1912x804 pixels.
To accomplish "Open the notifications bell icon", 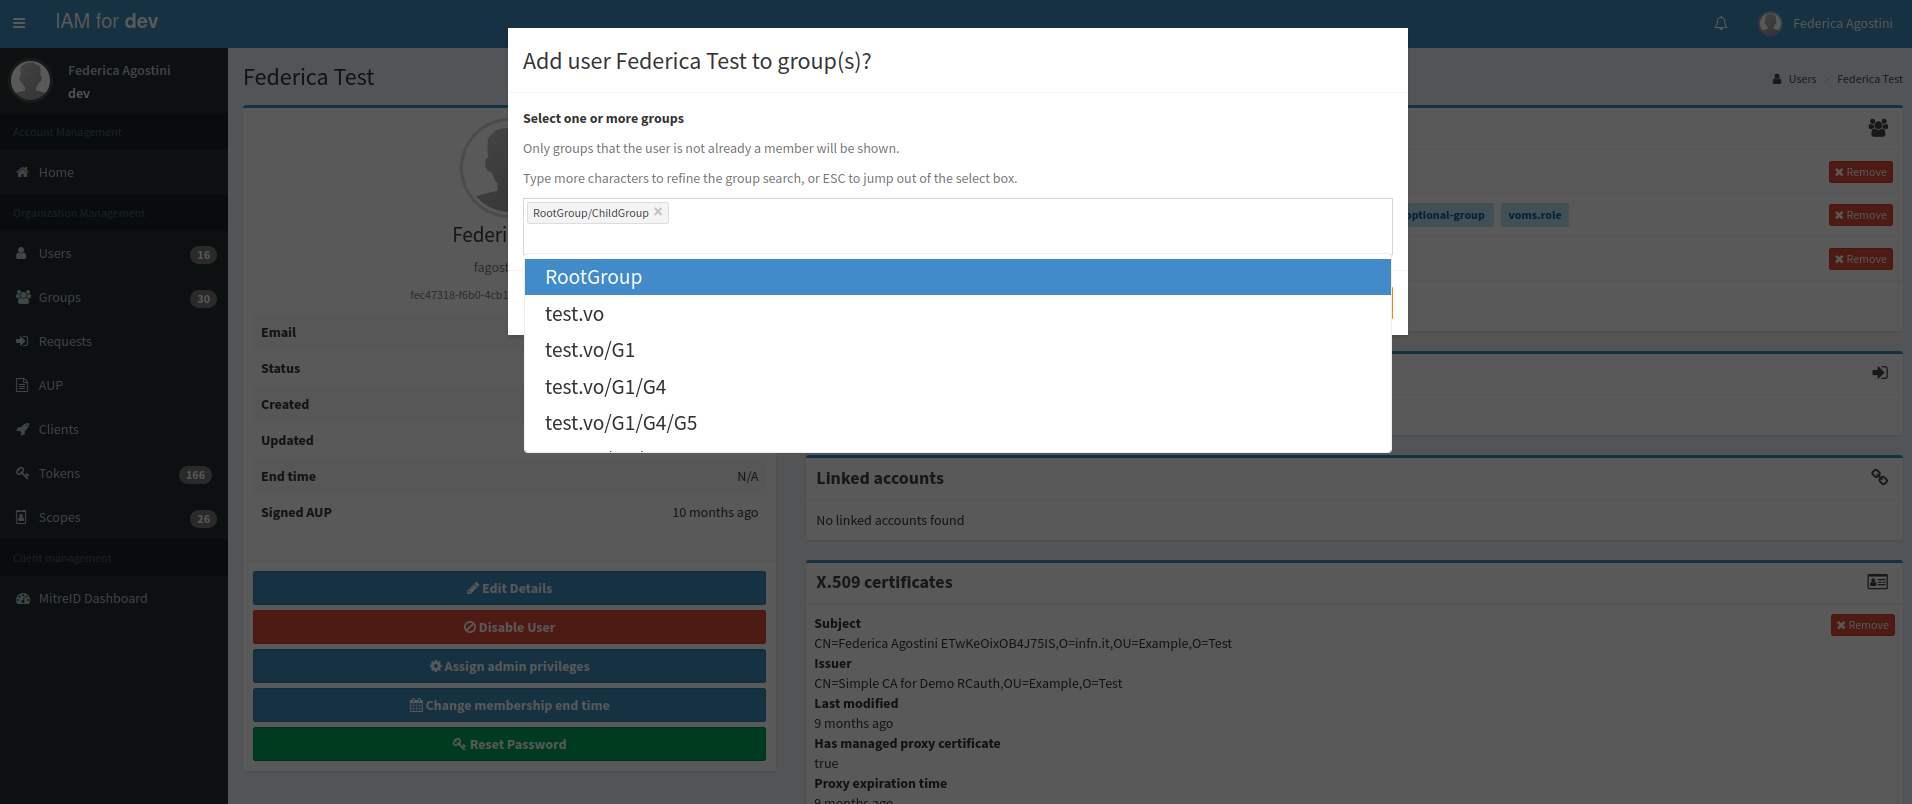I will coord(1721,23).
